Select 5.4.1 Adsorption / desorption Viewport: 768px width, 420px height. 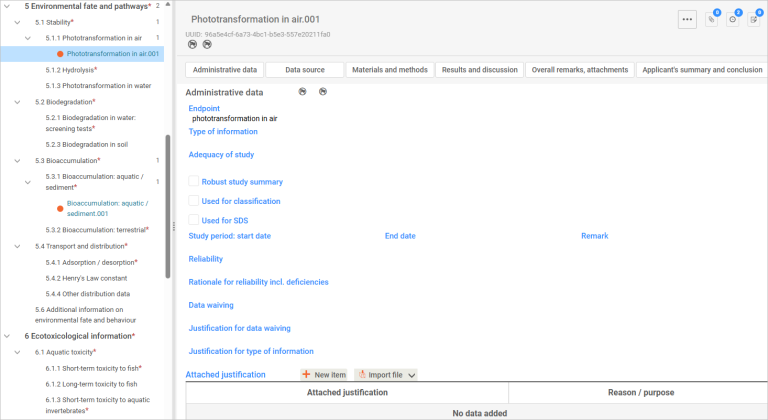pyautogui.click(x=92, y=263)
